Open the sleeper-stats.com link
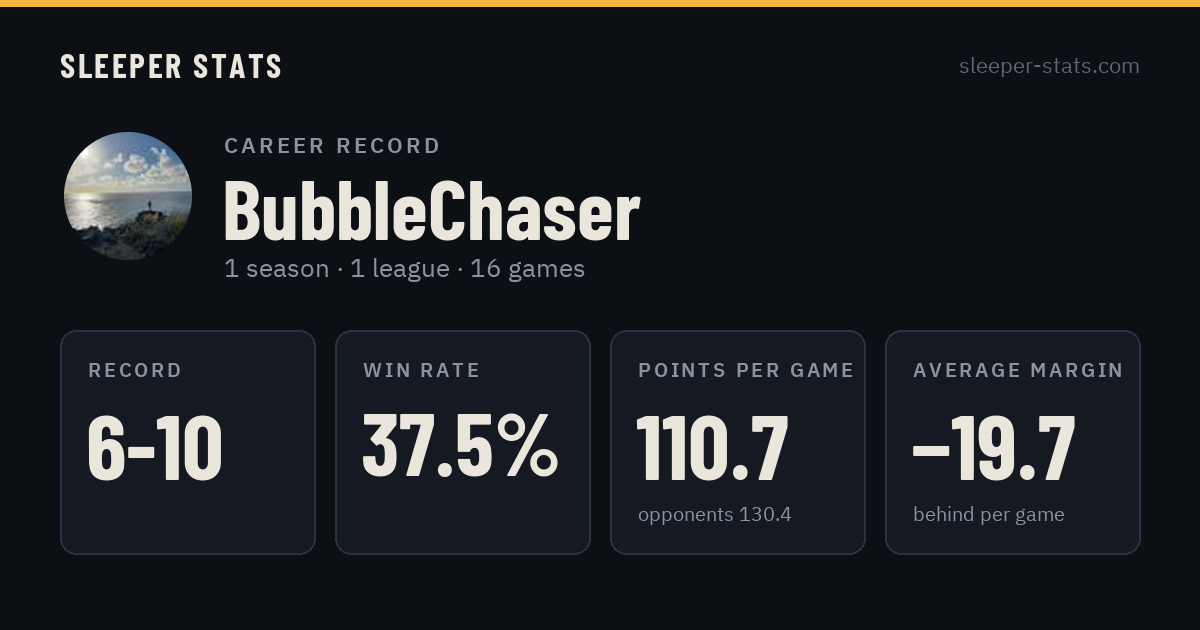Image resolution: width=1200 pixels, height=630 pixels. (1049, 66)
